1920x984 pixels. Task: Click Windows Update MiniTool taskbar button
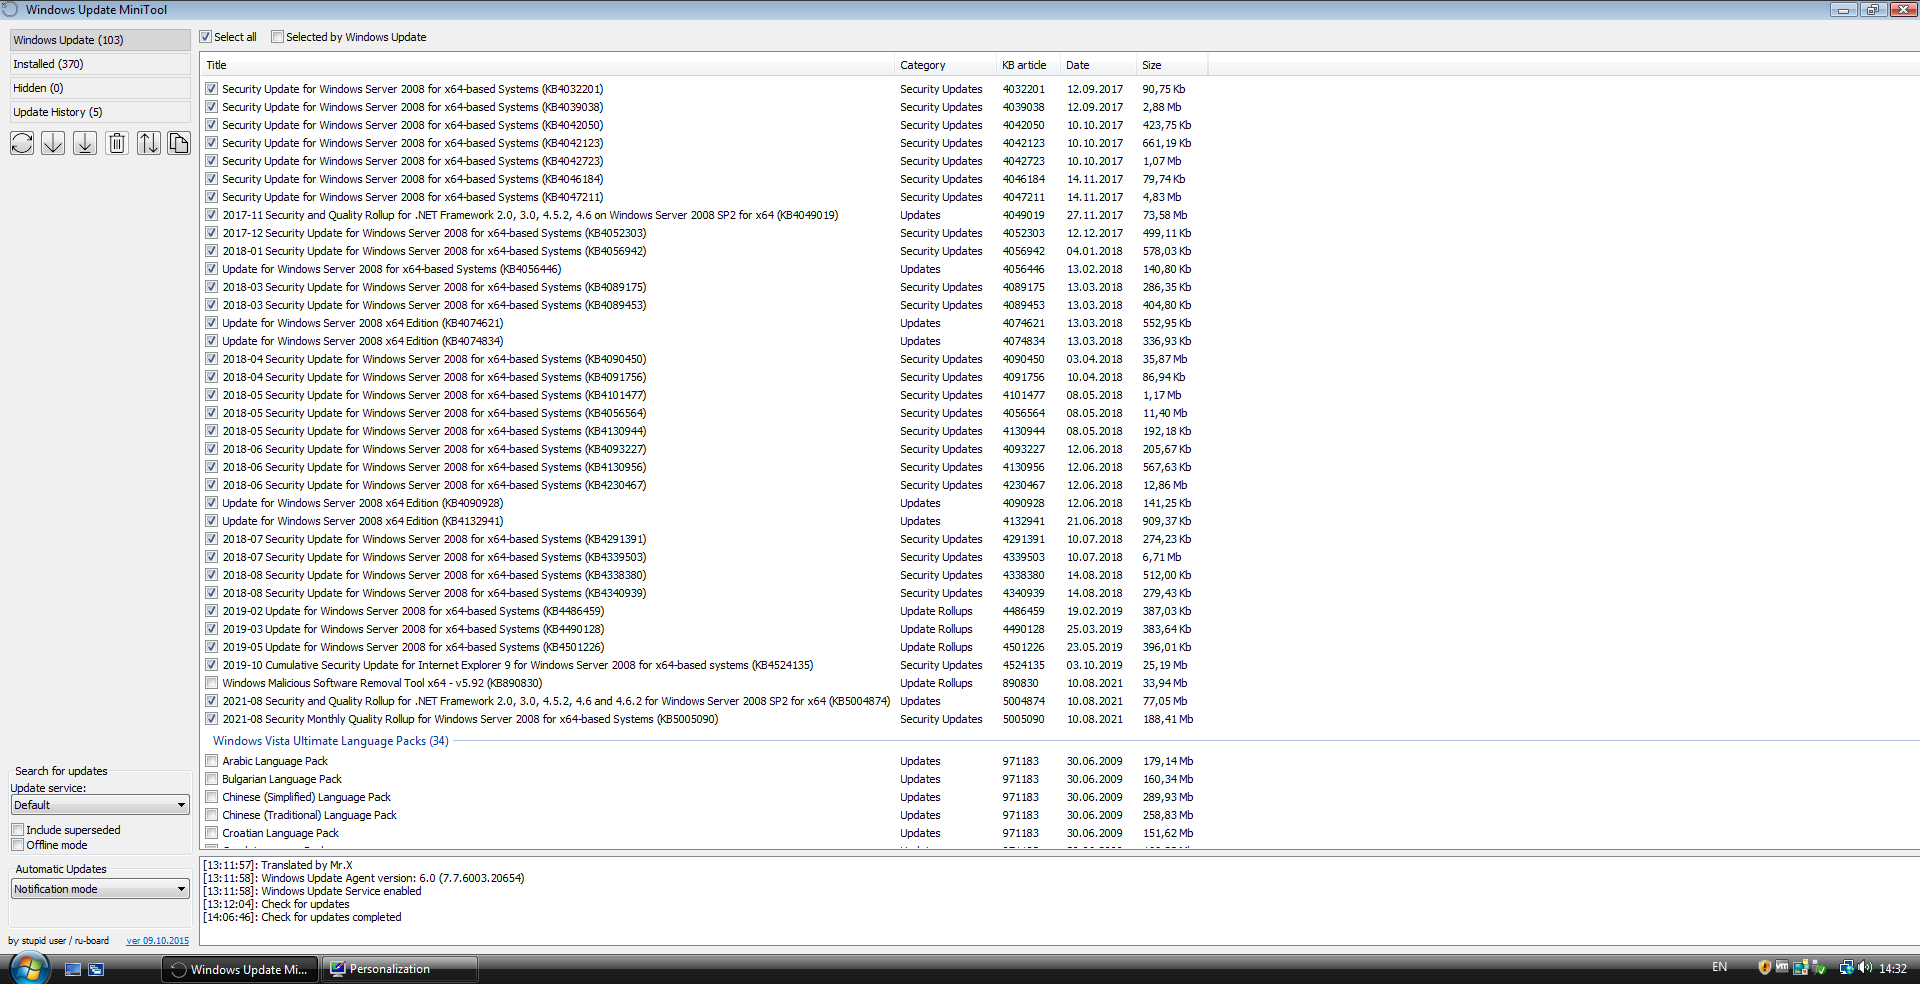240,969
